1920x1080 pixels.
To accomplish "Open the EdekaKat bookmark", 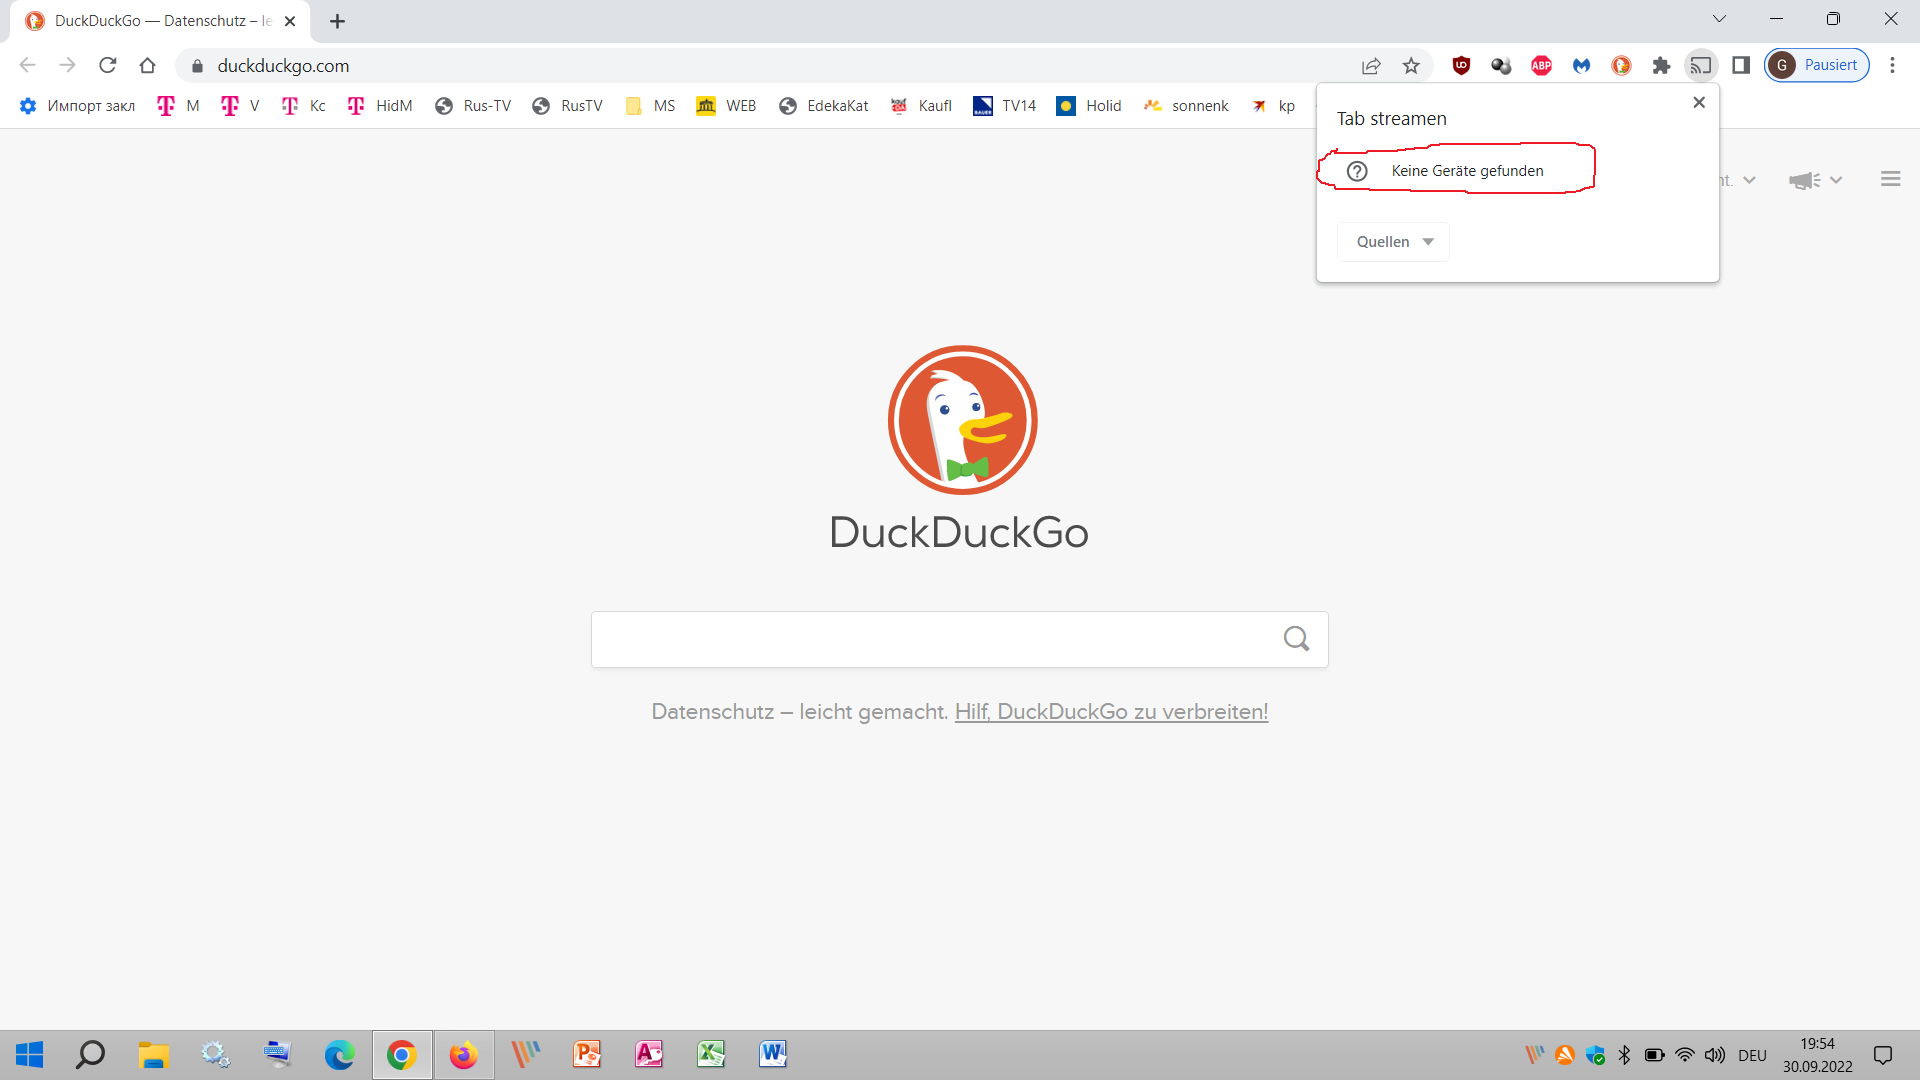I will pyautogui.click(x=824, y=106).
